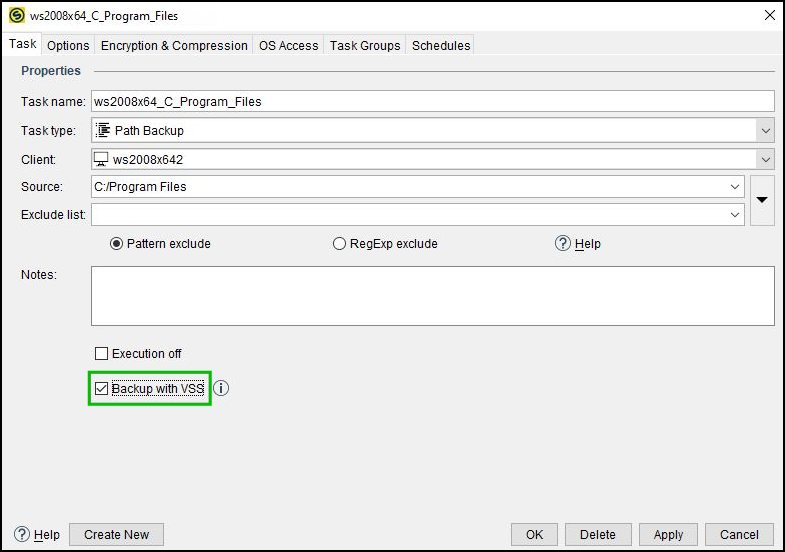Image resolution: width=785 pixels, height=552 pixels.
Task: Select the RegExp exclude radio button
Action: 339,244
